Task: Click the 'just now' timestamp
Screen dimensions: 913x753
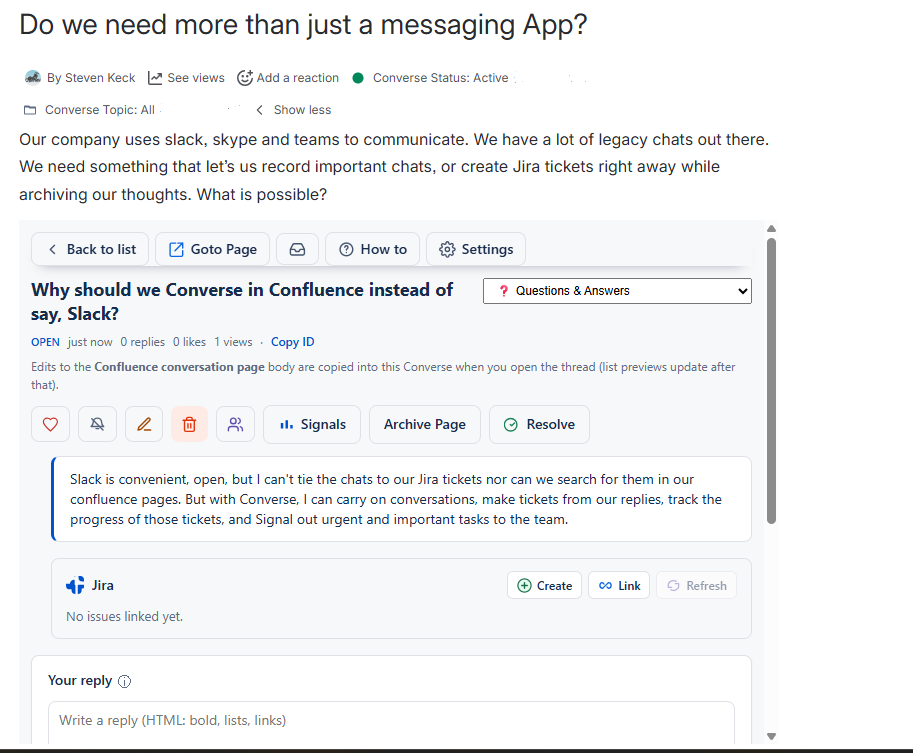Action: pyautogui.click(x=90, y=342)
